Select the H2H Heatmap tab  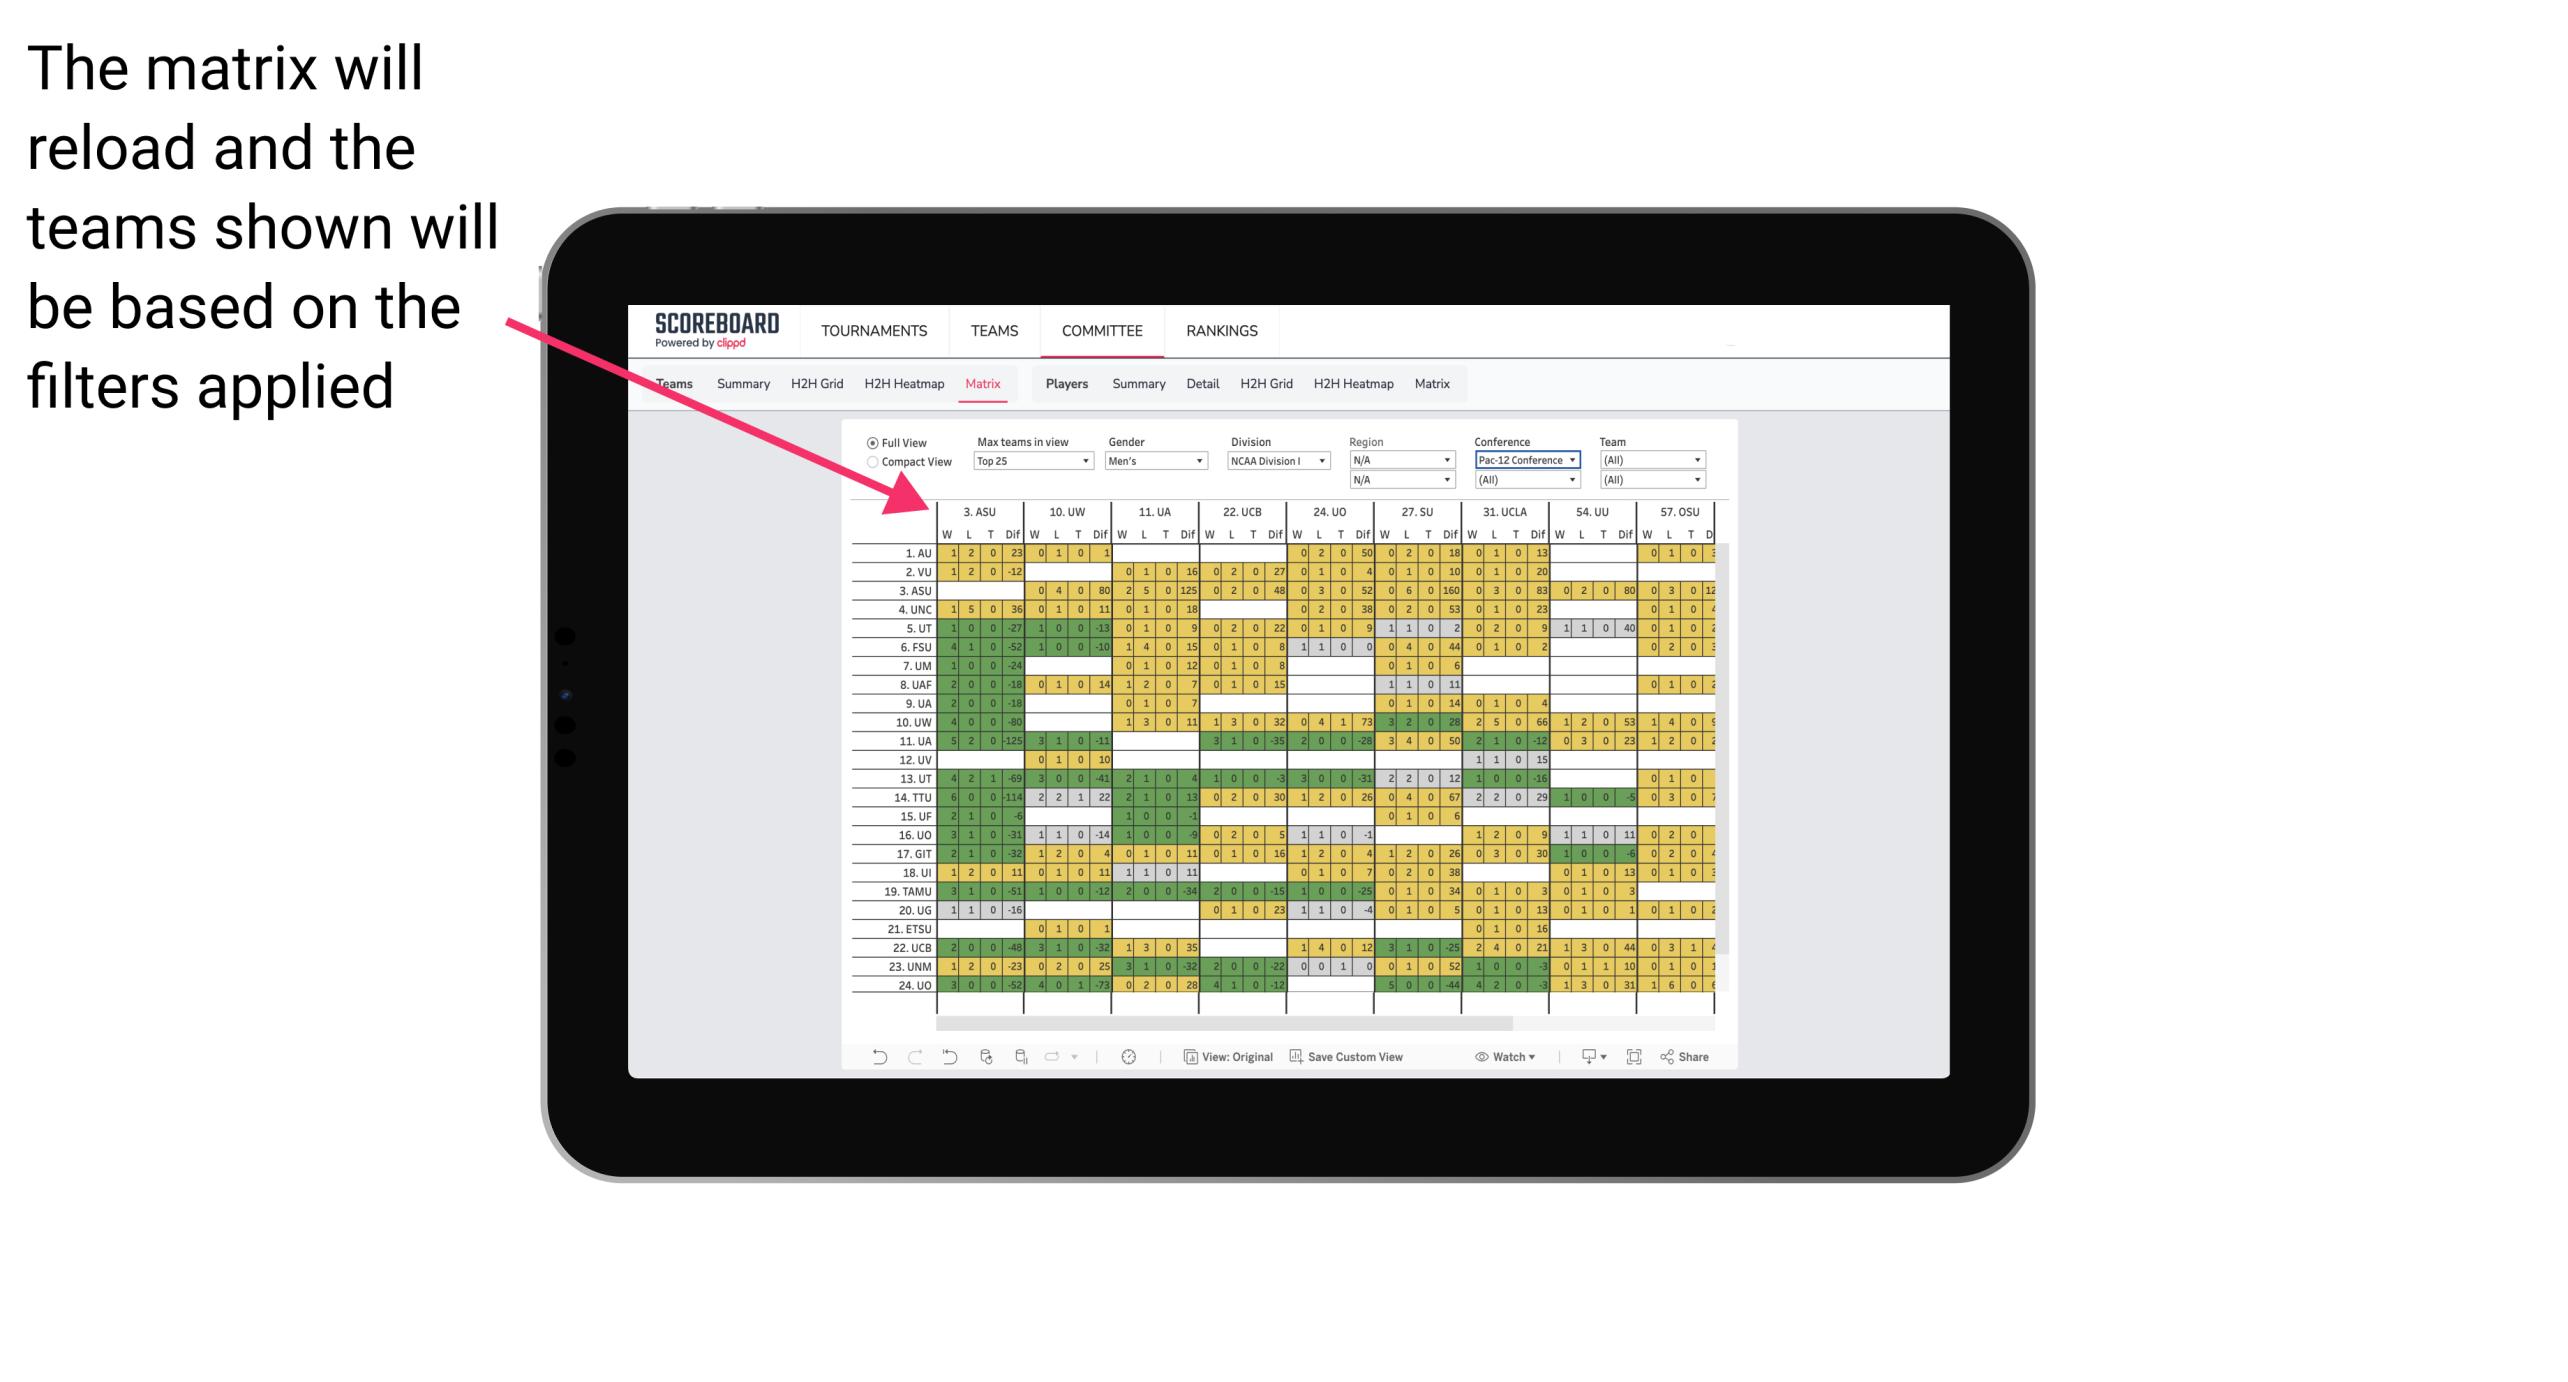click(902, 383)
